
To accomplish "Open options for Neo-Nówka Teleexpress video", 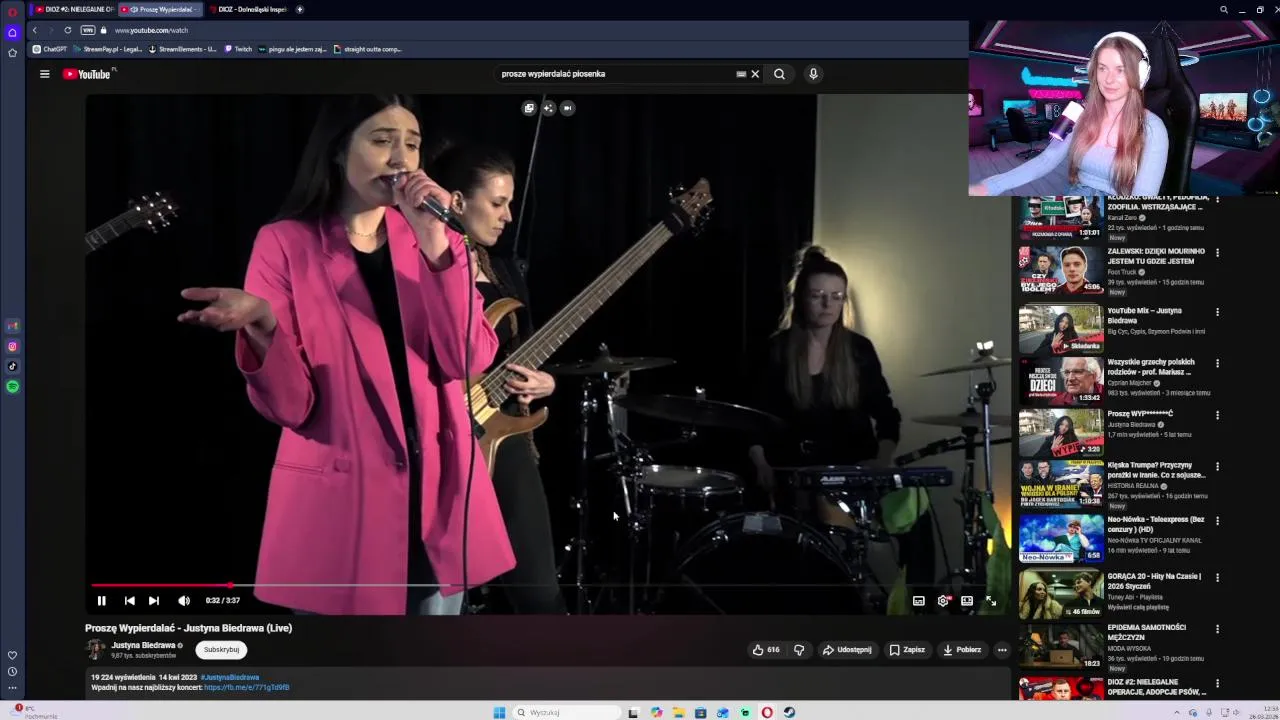I will tap(1217, 522).
